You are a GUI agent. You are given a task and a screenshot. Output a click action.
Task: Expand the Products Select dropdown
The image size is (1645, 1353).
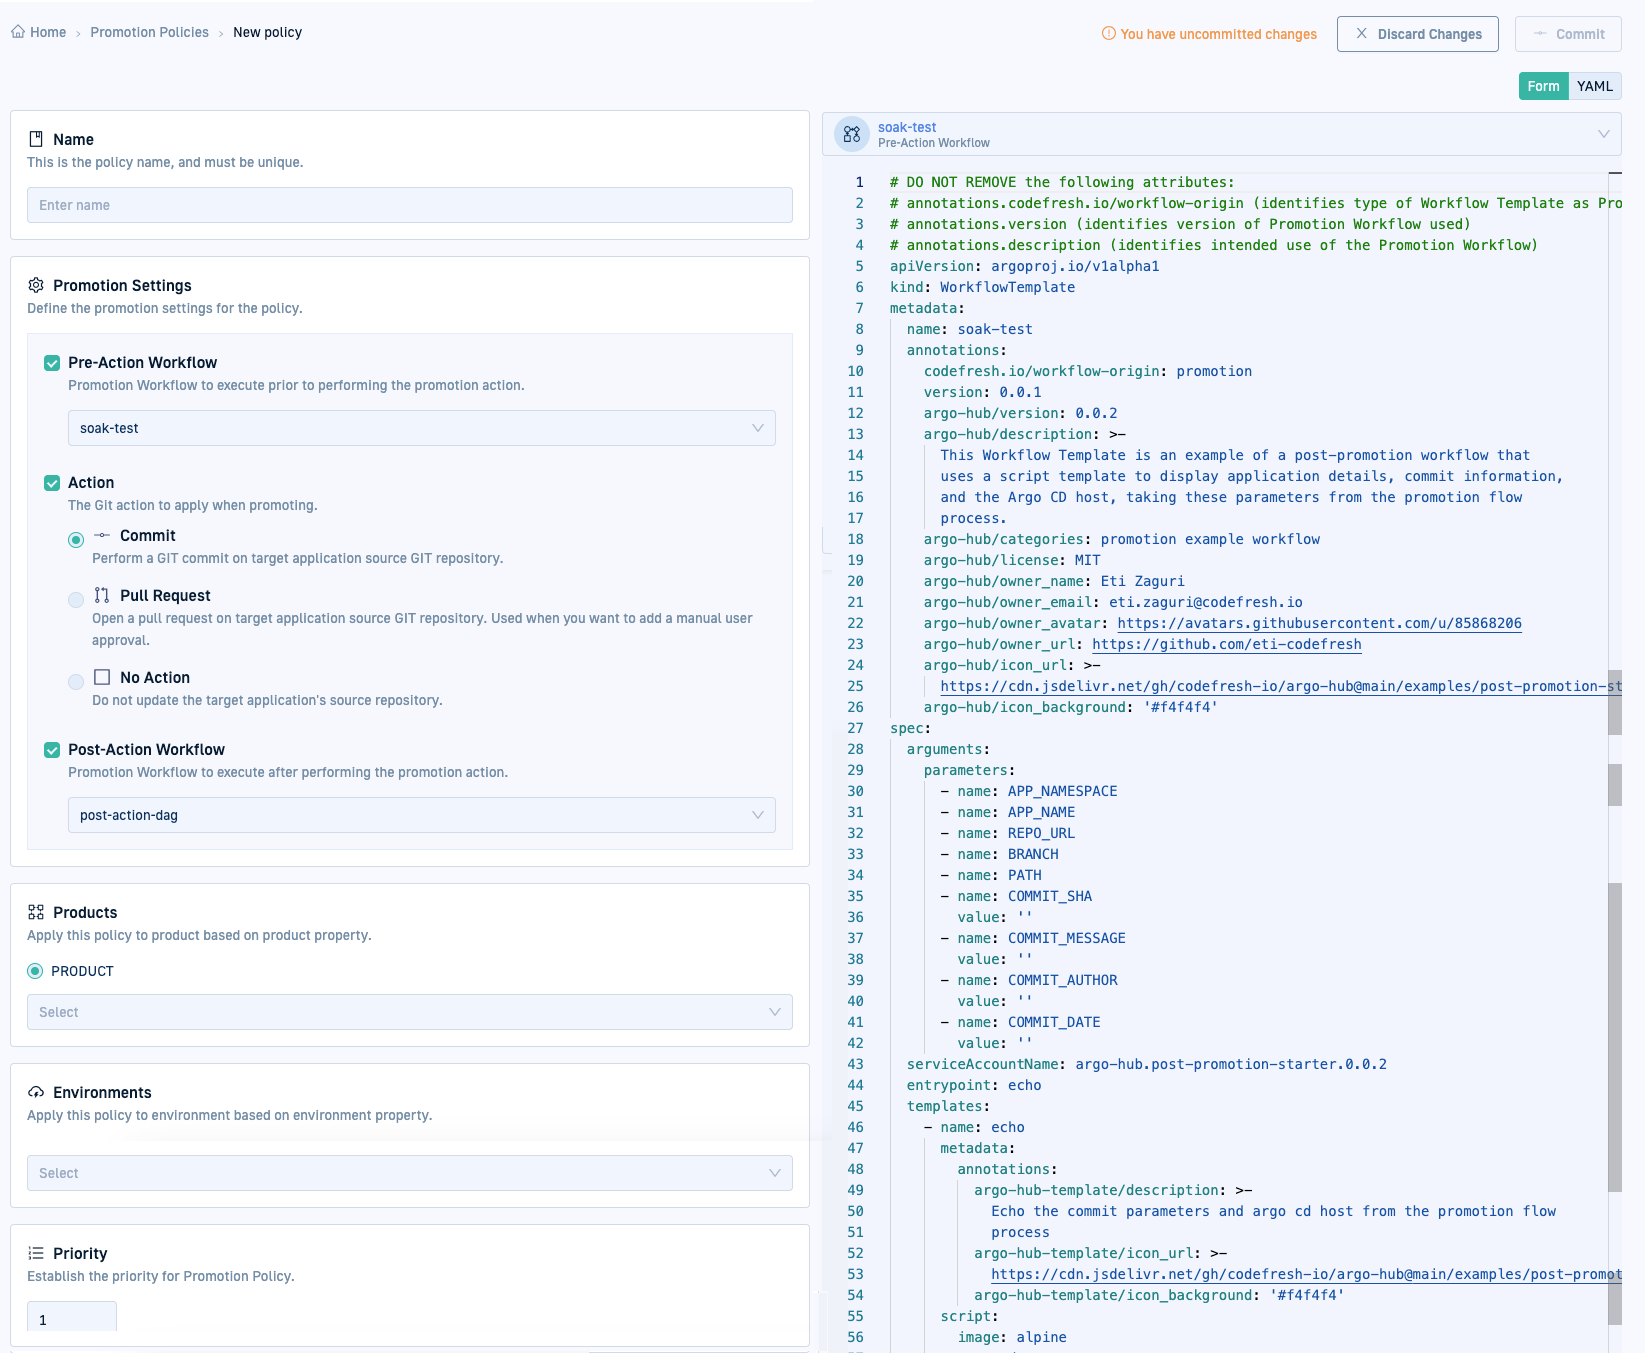pos(409,1012)
